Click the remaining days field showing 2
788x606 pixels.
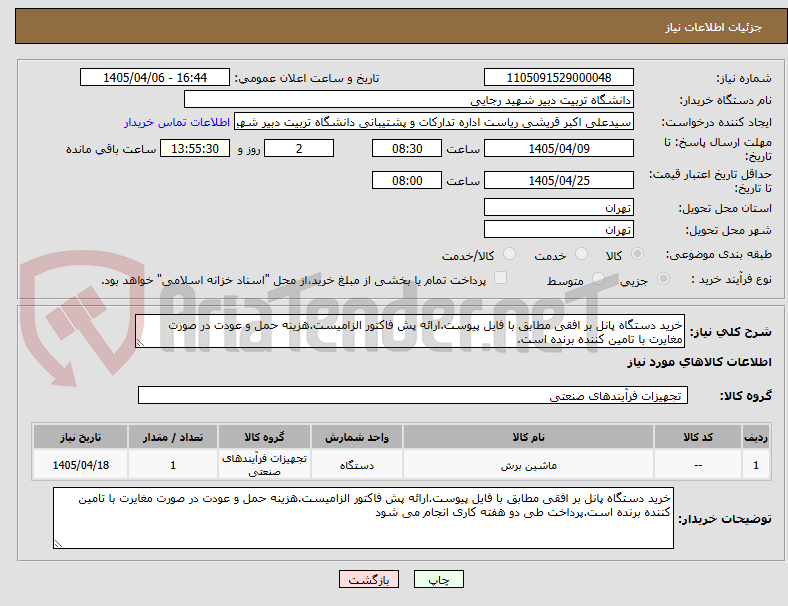[299, 148]
